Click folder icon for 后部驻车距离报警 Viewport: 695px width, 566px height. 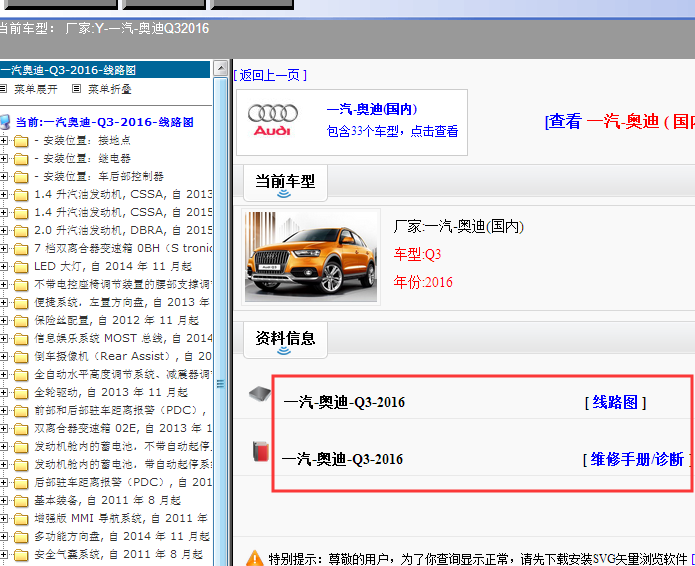pyautogui.click(x=21, y=483)
